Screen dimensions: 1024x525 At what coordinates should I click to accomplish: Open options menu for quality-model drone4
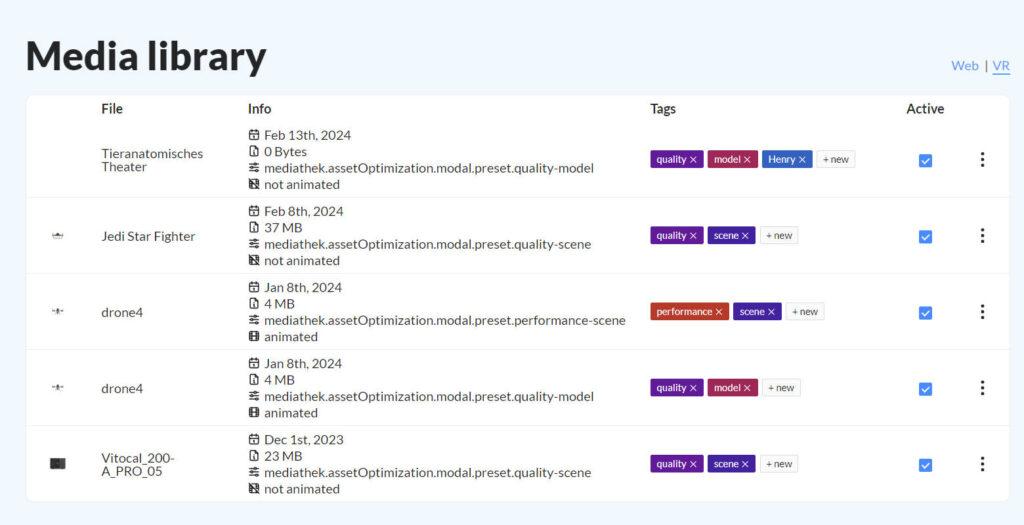tap(982, 388)
